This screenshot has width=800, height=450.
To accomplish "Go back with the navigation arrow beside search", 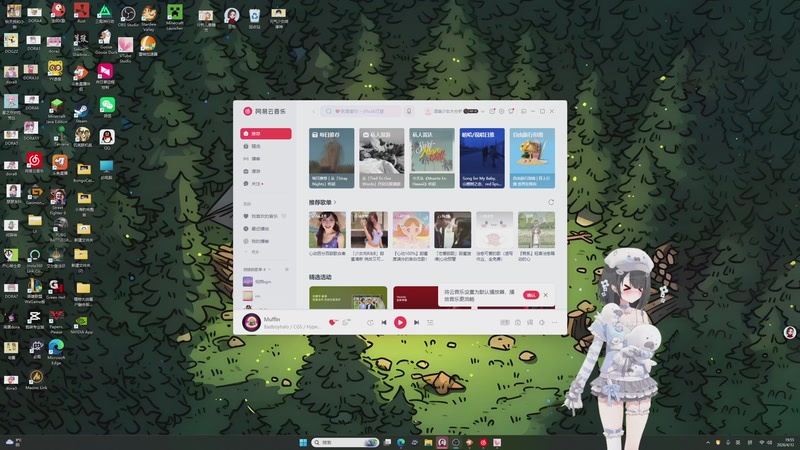I will coord(313,111).
